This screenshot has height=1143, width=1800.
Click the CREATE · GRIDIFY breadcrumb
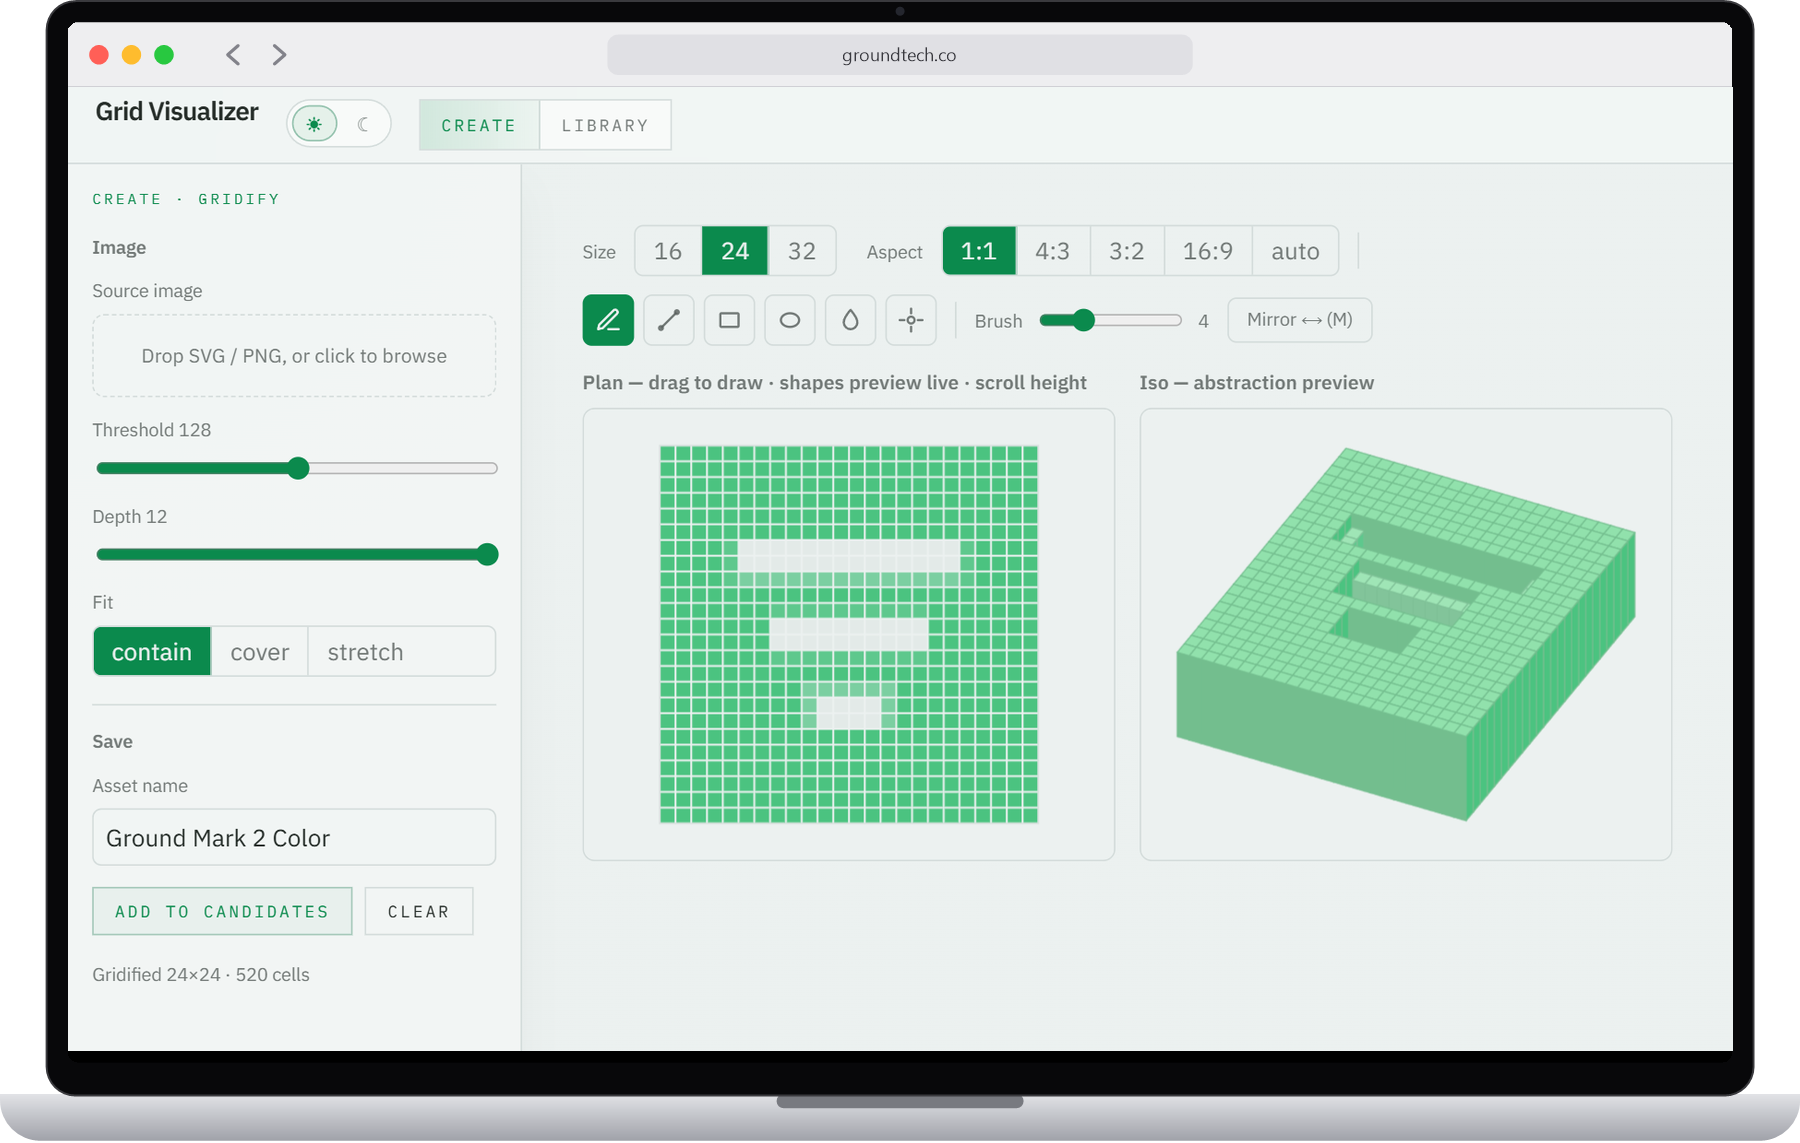(186, 199)
